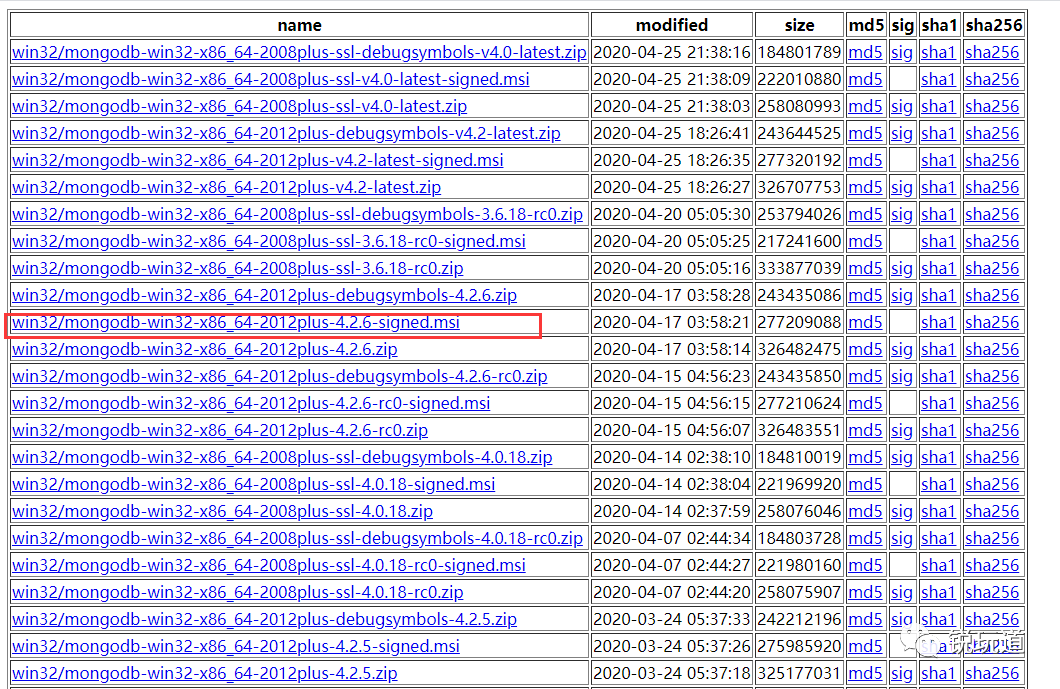Download 2008plus-ssl-4.0.18-signed.msi

[254, 485]
